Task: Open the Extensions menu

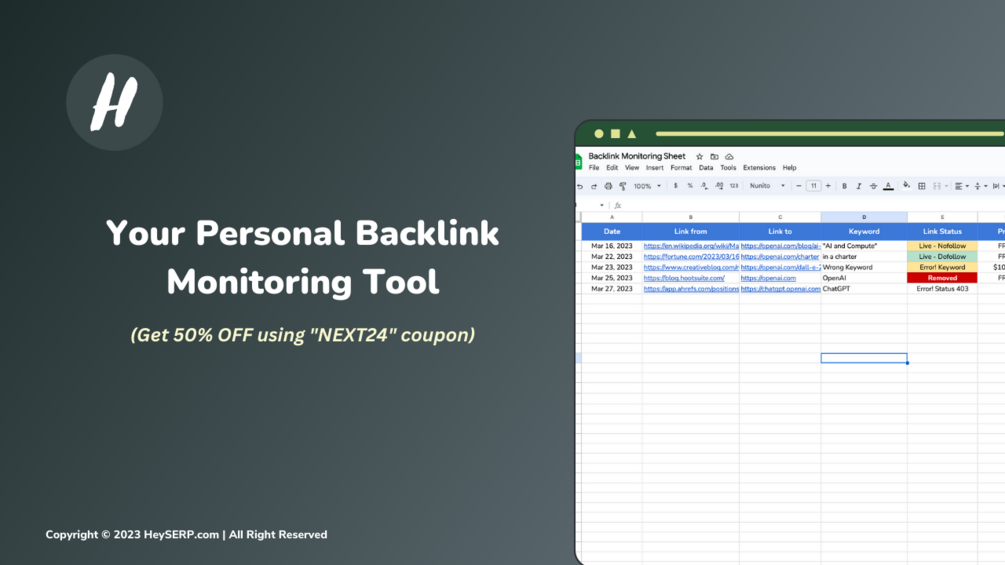Action: click(759, 168)
